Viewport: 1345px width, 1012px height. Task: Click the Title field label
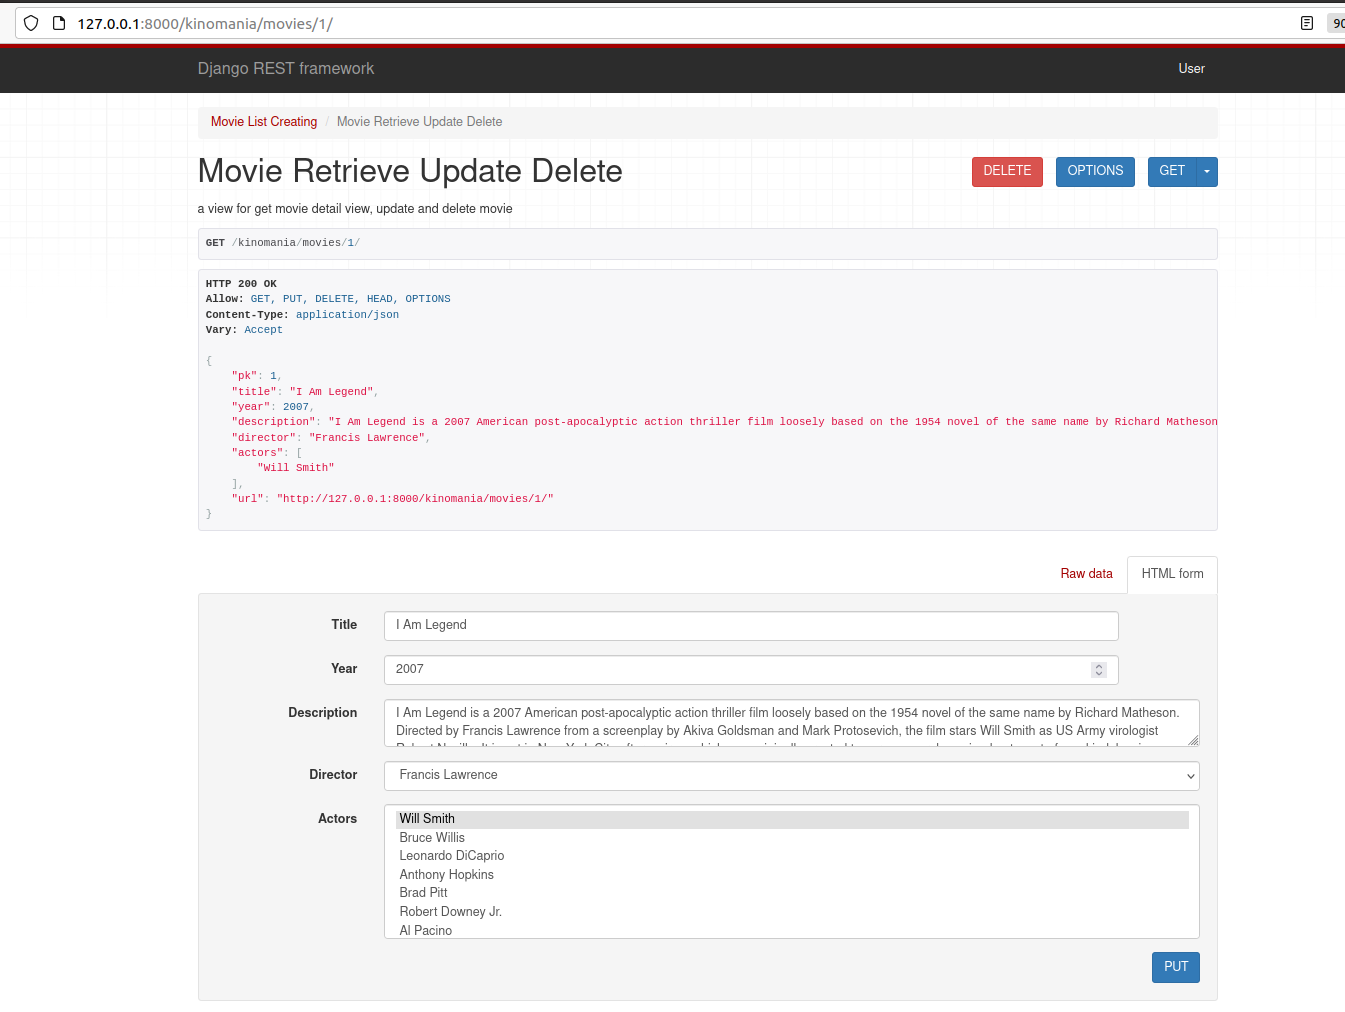click(344, 625)
